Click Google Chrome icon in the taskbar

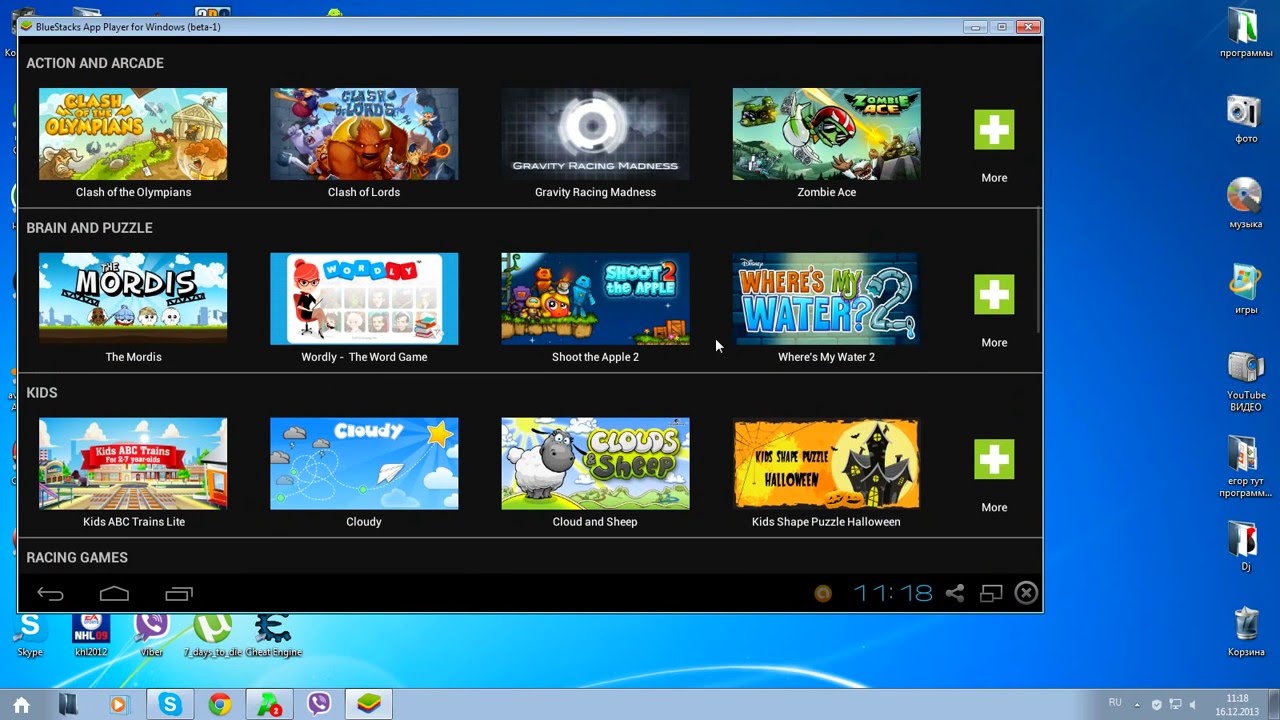point(219,705)
